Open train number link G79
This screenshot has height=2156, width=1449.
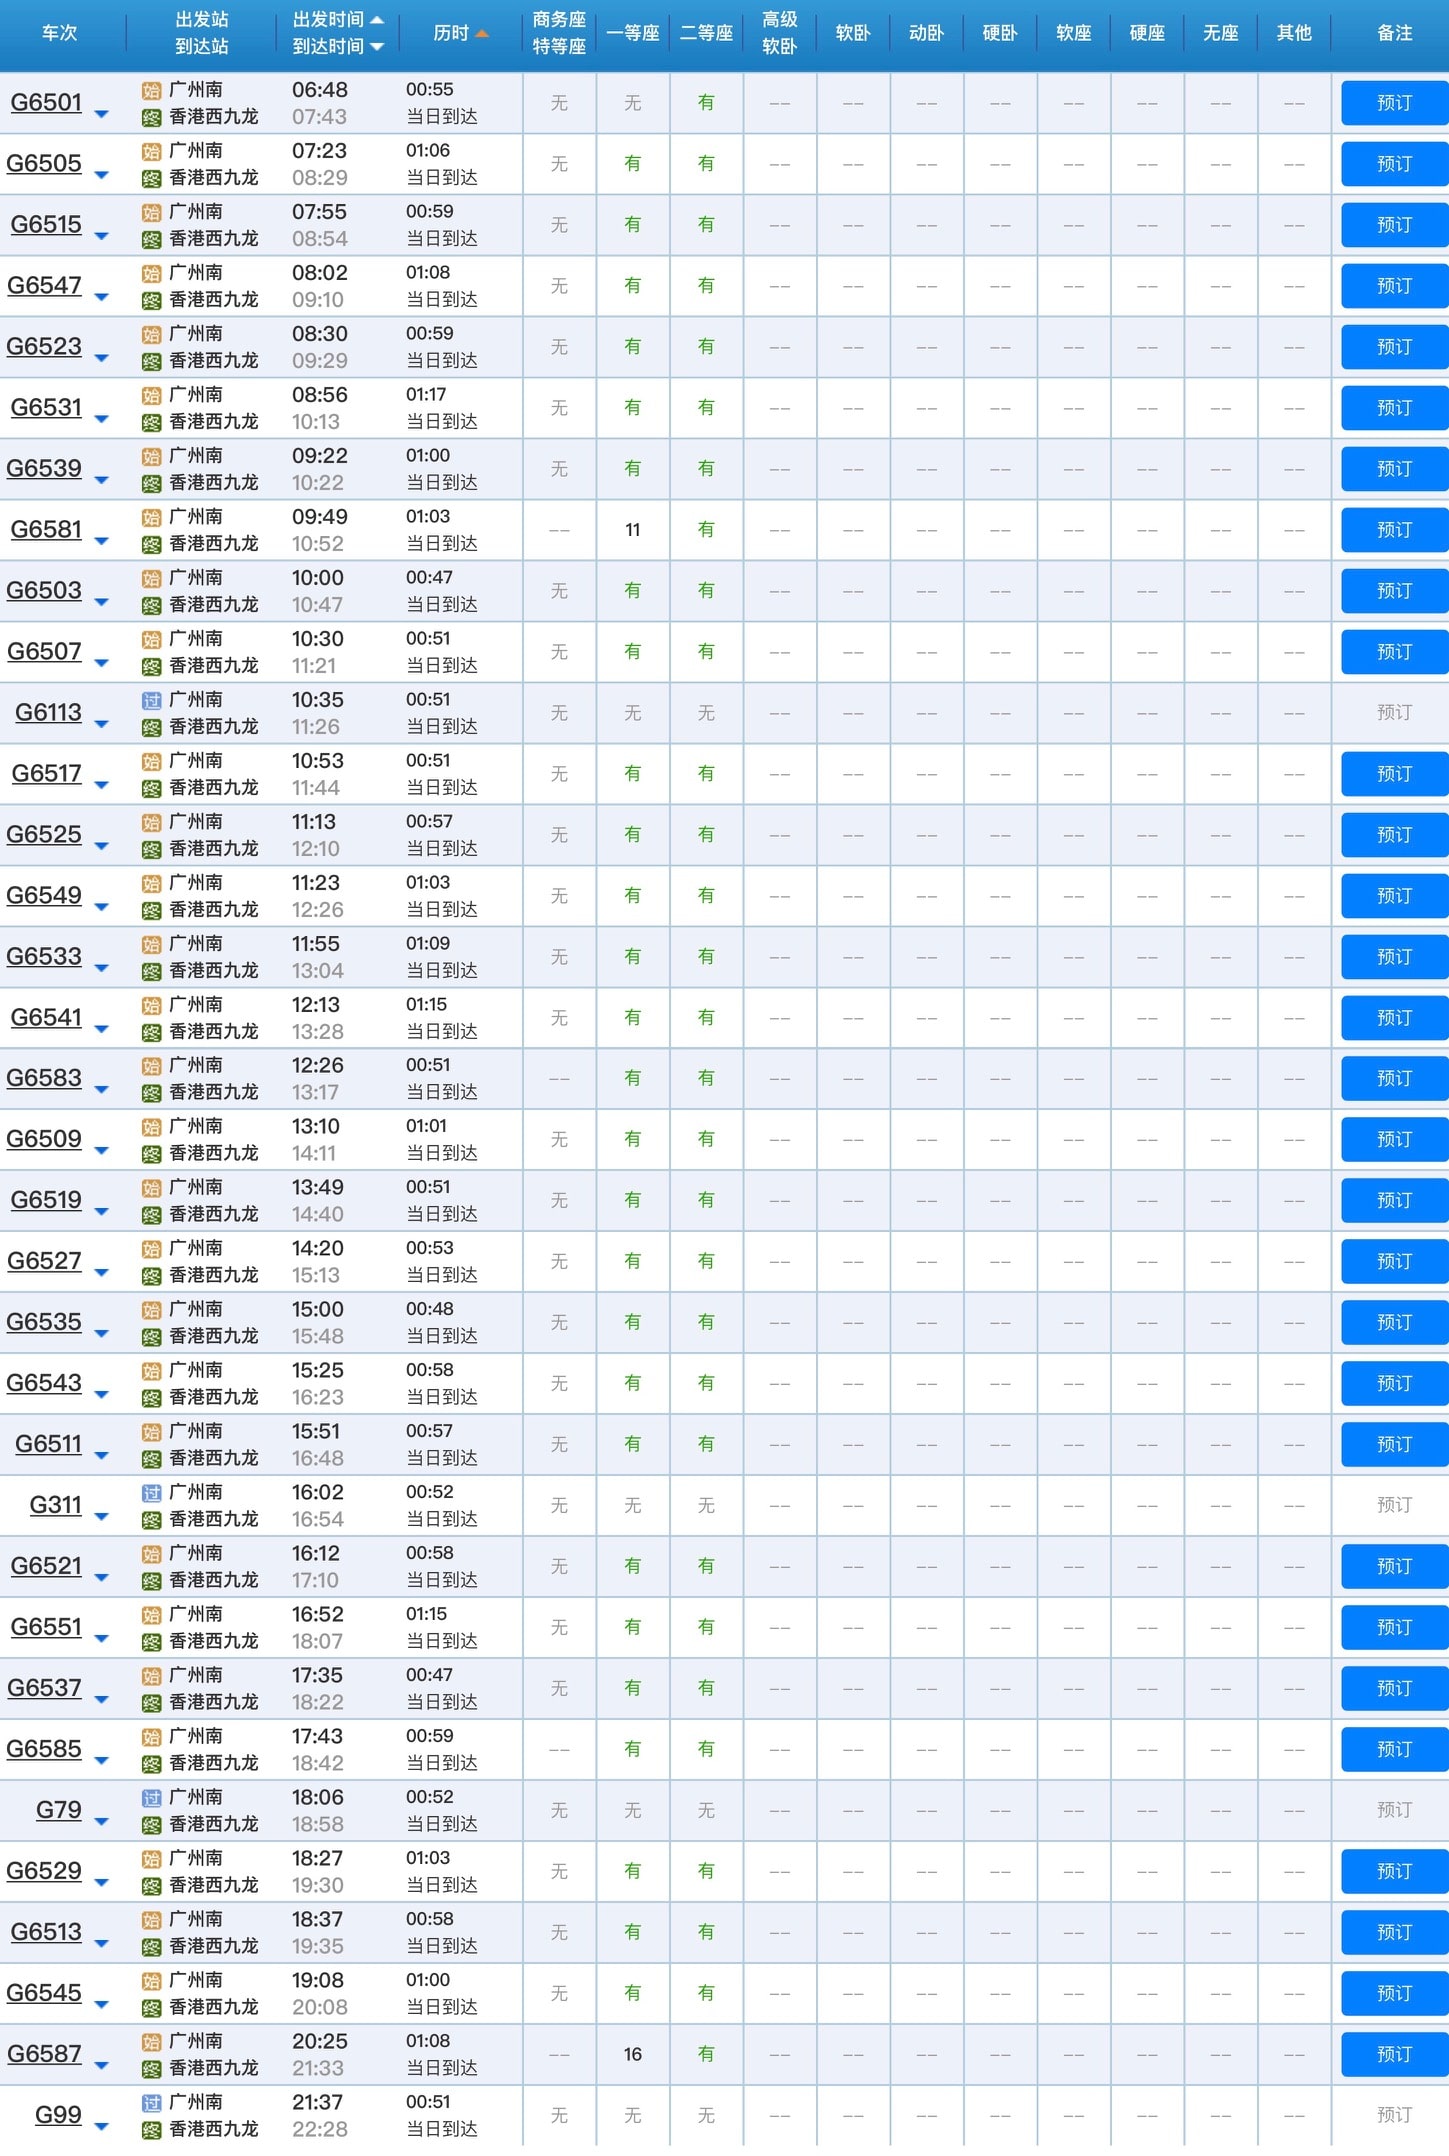point(59,1810)
